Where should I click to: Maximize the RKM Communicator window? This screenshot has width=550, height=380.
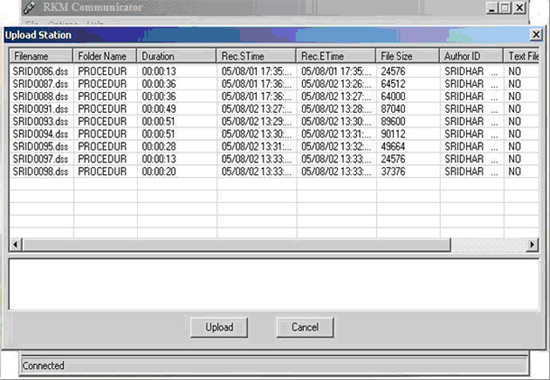coord(505,8)
